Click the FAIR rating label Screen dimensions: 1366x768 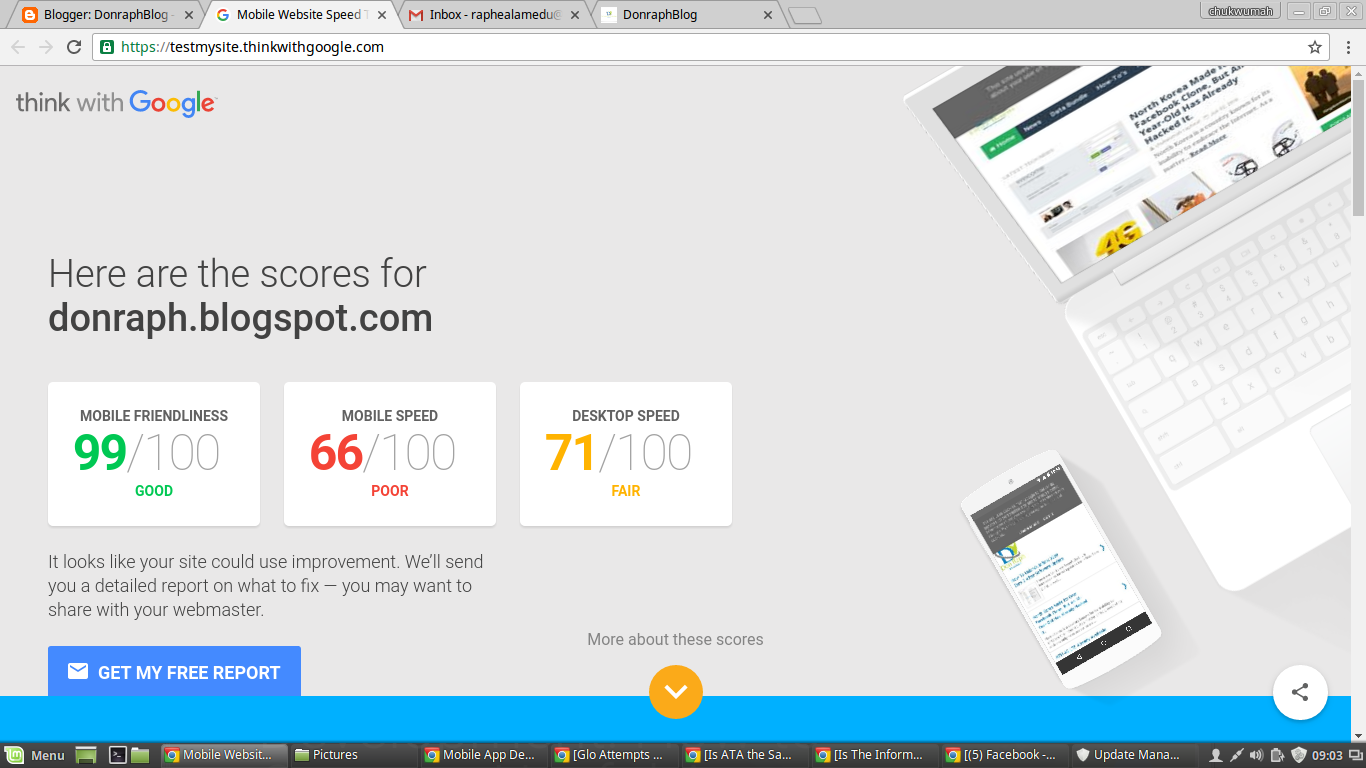click(626, 491)
